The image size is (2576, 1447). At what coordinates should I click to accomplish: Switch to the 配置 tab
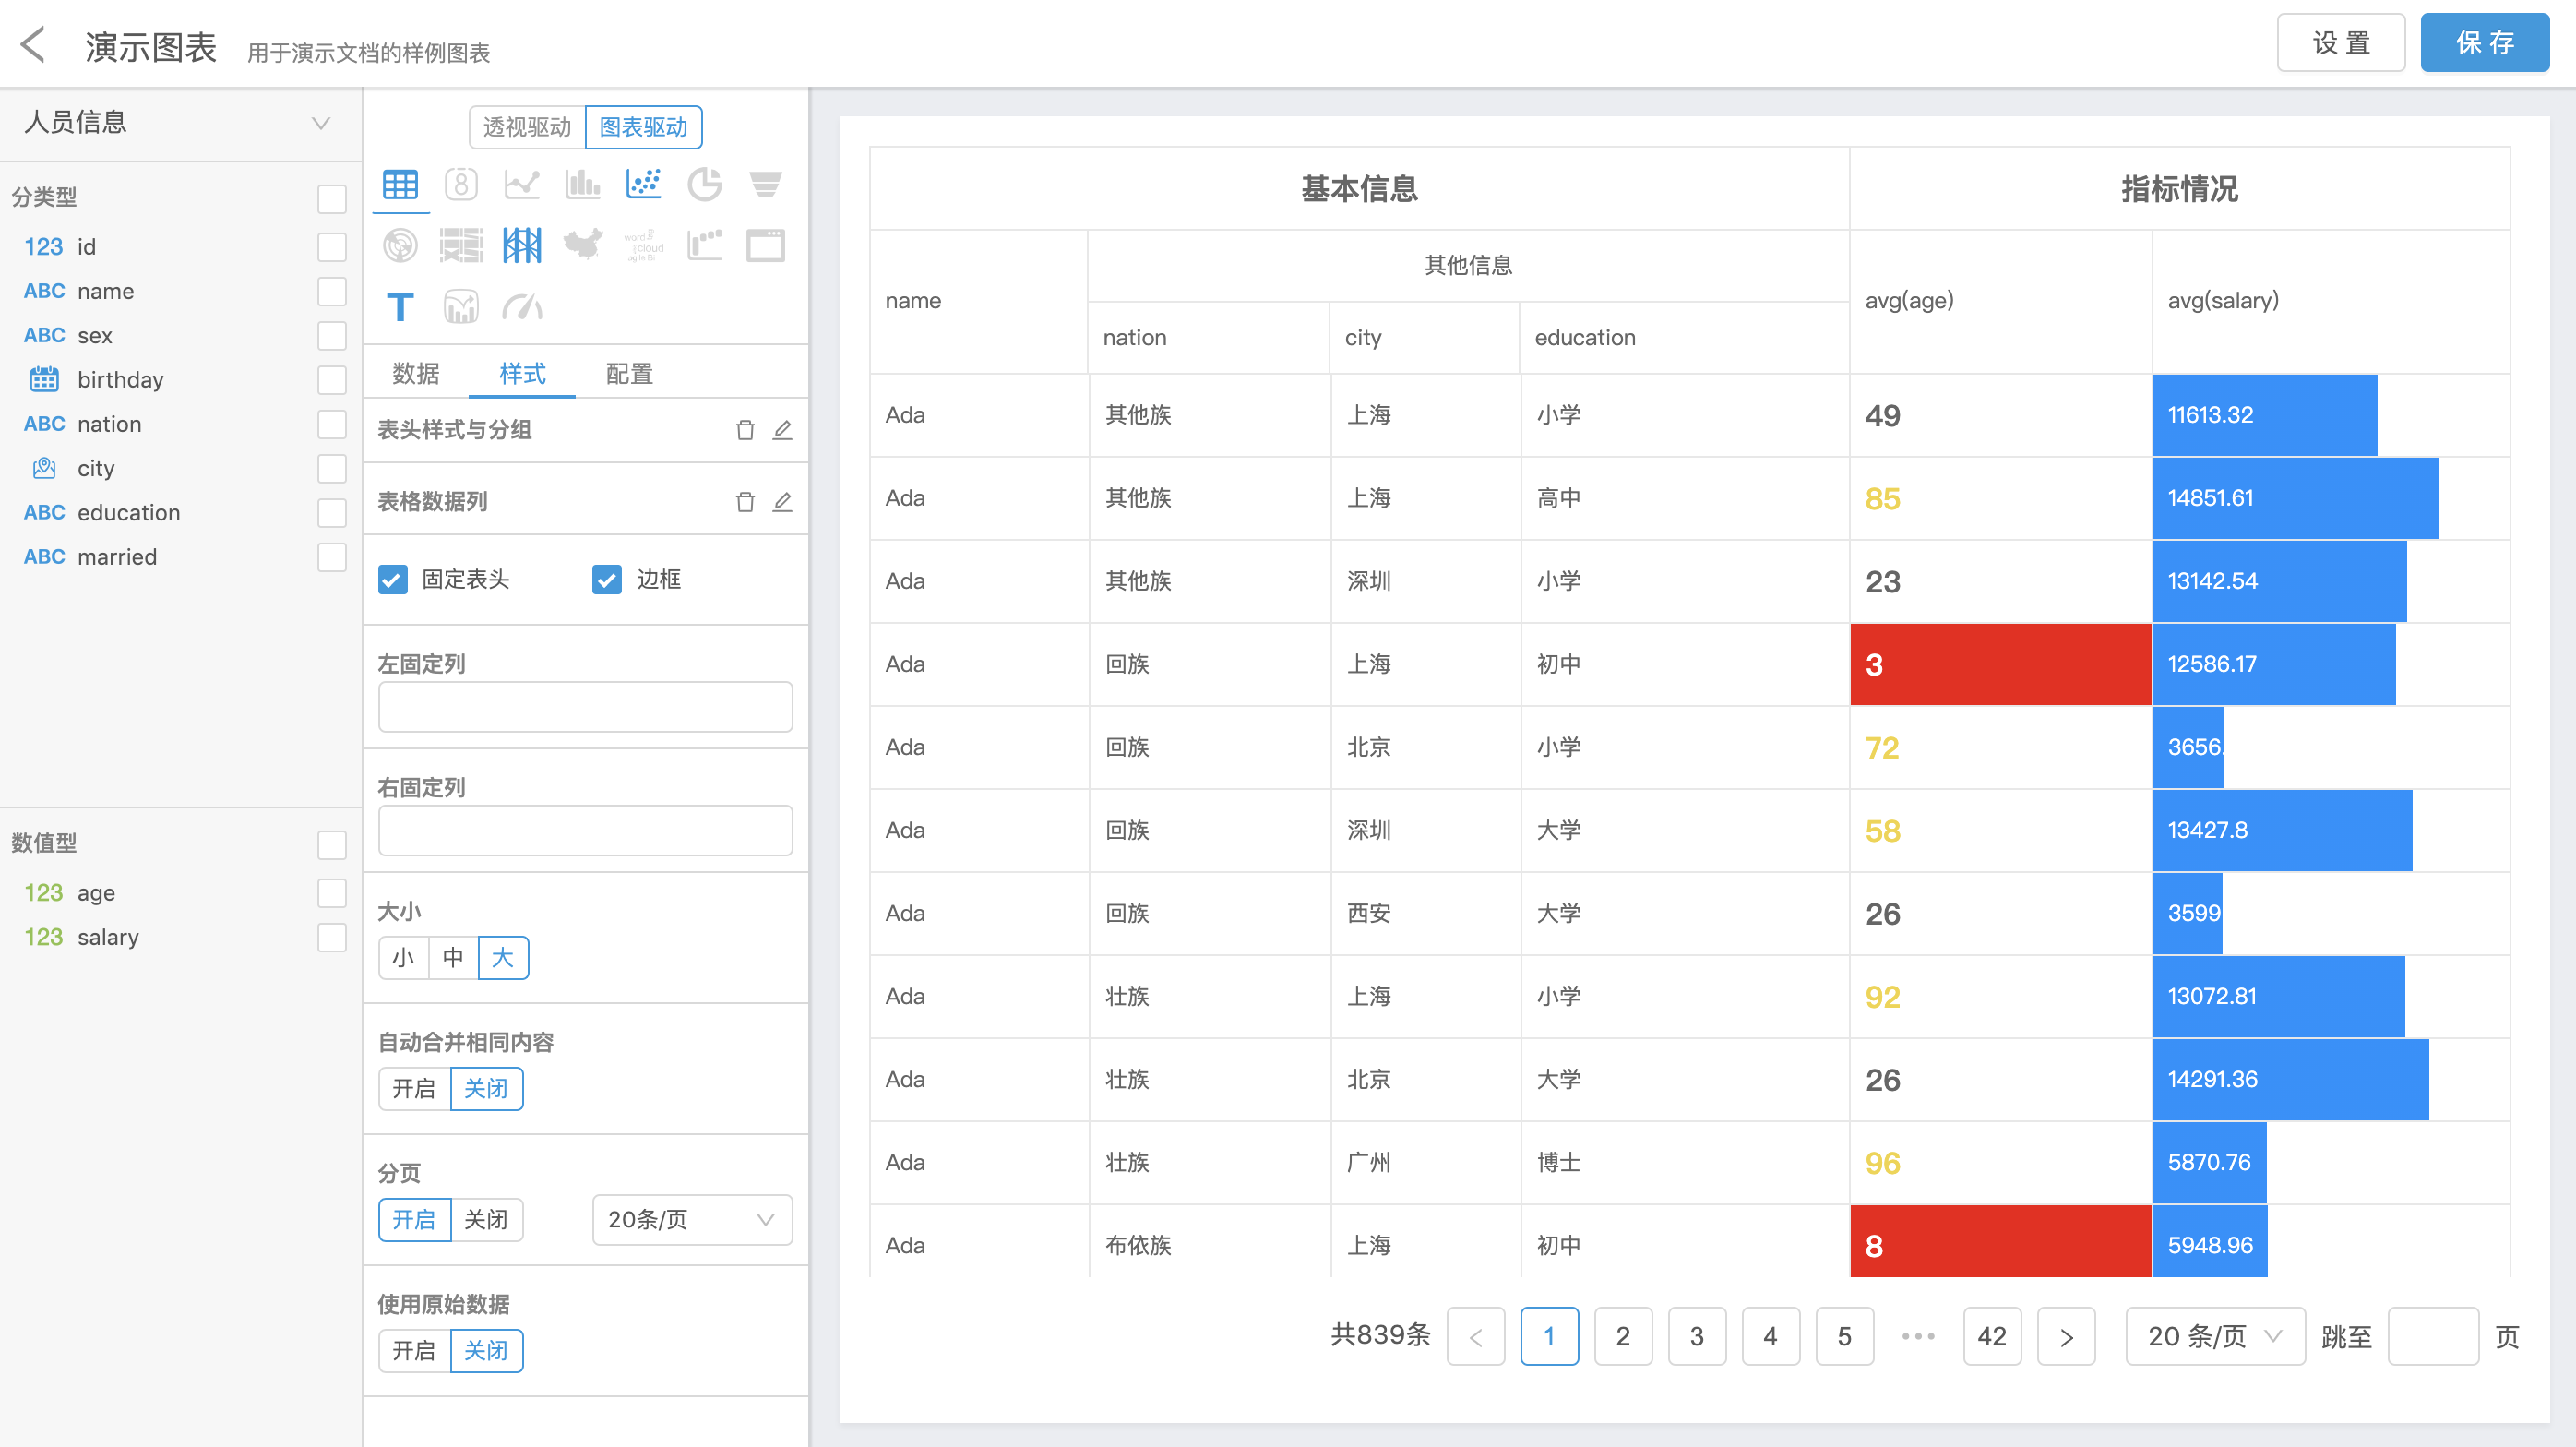(629, 374)
